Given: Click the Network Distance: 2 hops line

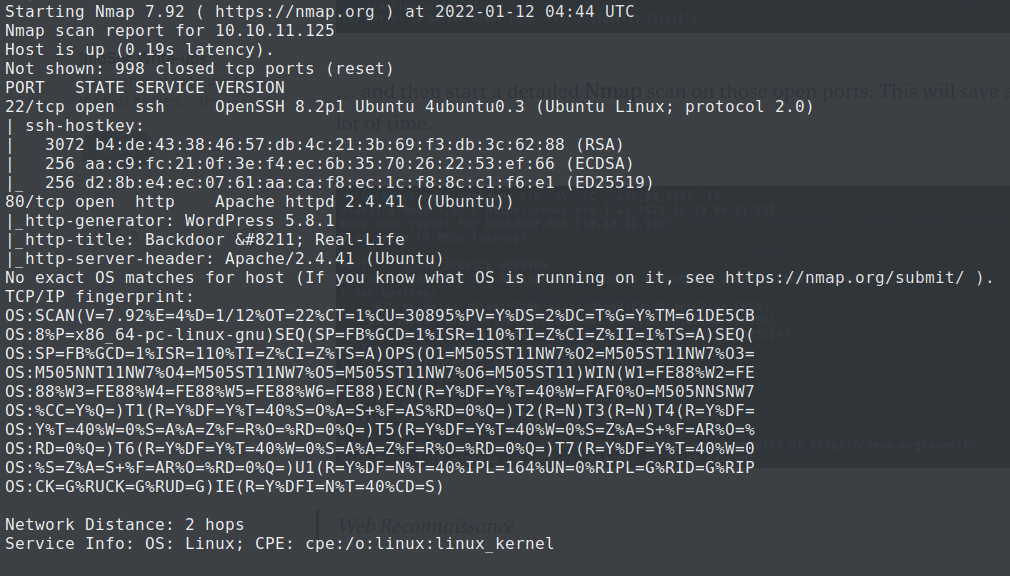Looking at the screenshot, I should click(124, 525).
